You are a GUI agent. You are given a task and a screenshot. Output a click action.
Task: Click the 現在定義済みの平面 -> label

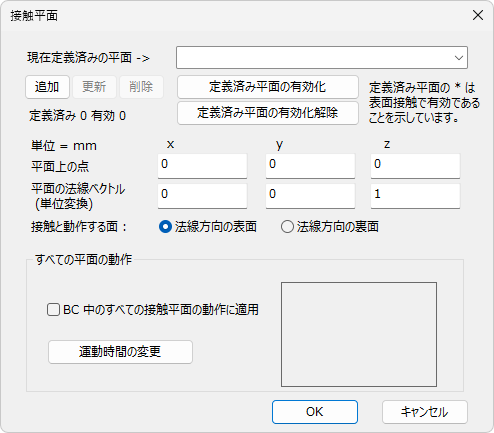pos(88,58)
